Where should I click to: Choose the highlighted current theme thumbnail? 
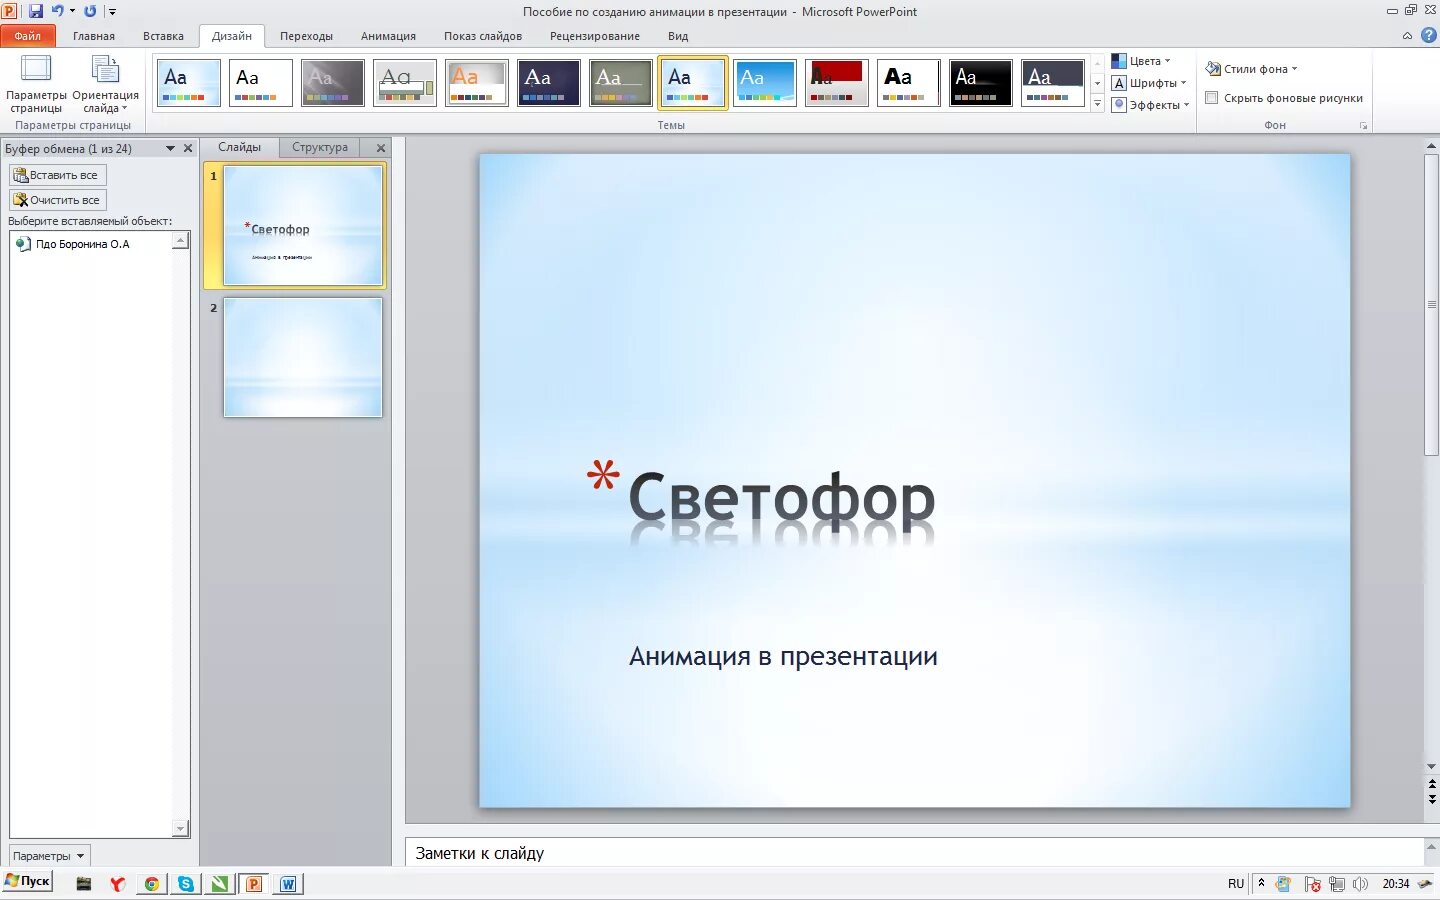(x=693, y=83)
